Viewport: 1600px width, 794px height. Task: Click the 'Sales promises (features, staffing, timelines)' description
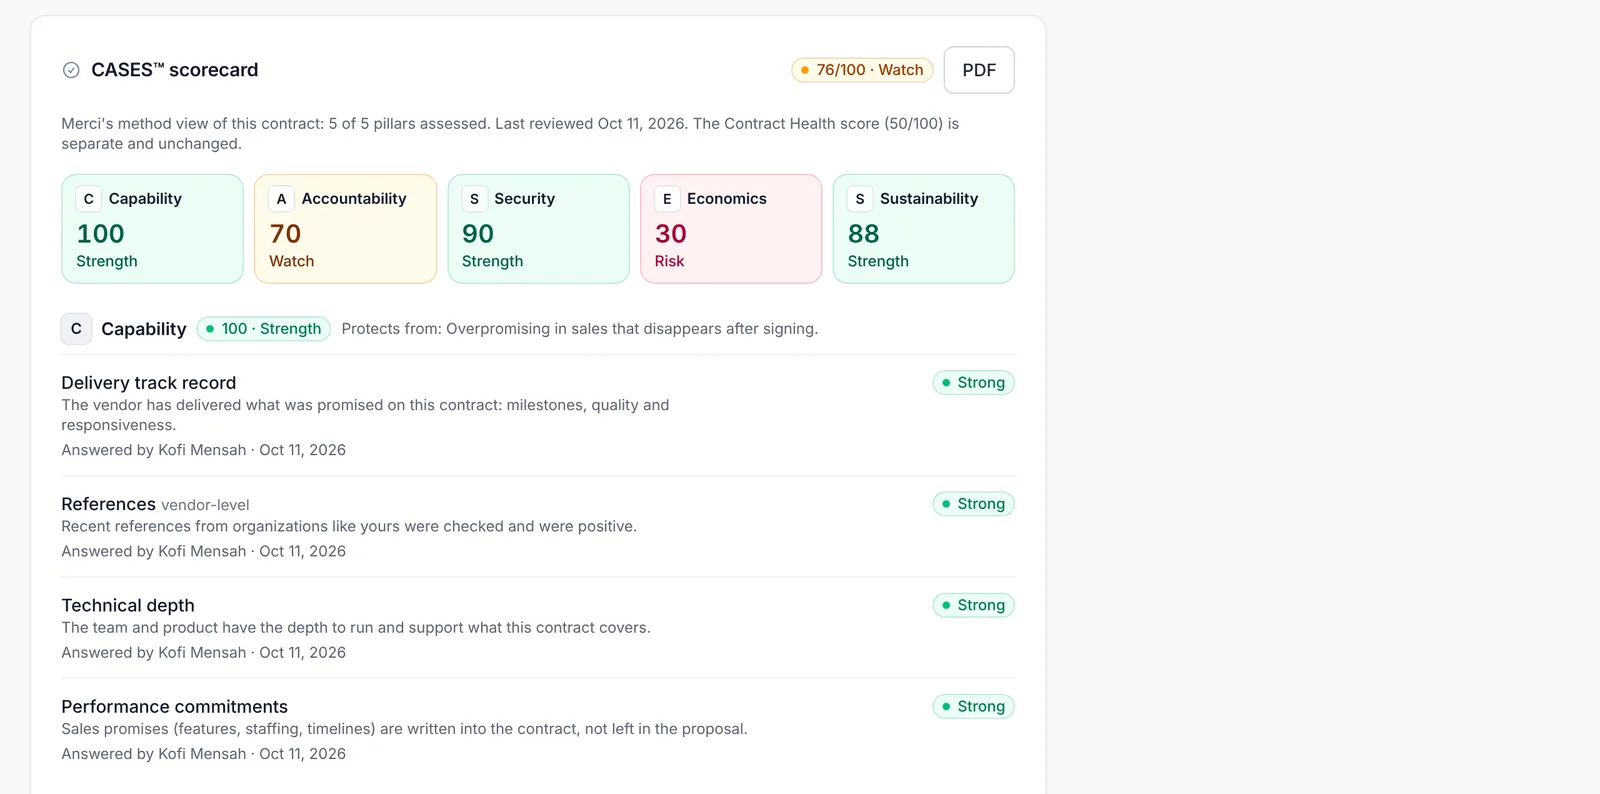[x=404, y=729]
